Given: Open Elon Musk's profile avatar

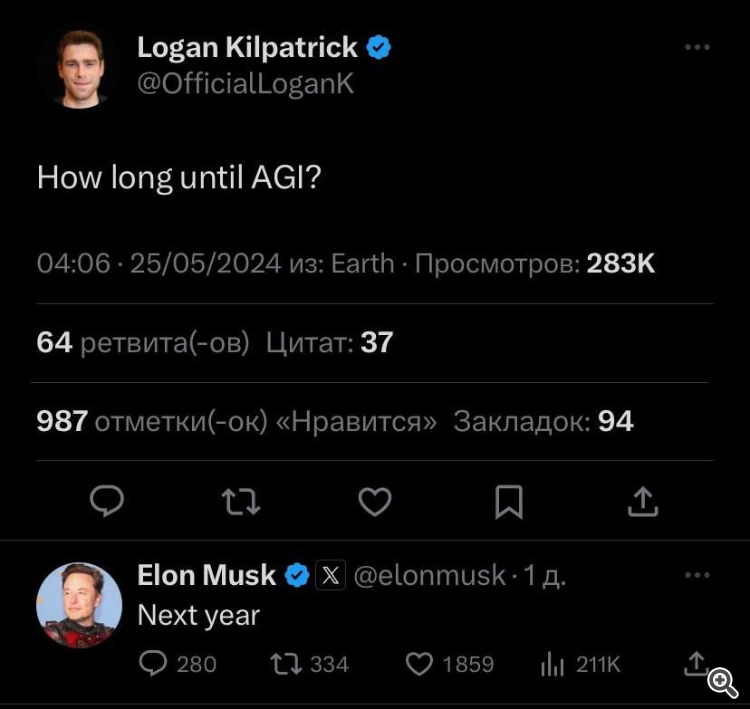Looking at the screenshot, I should coord(79,603).
